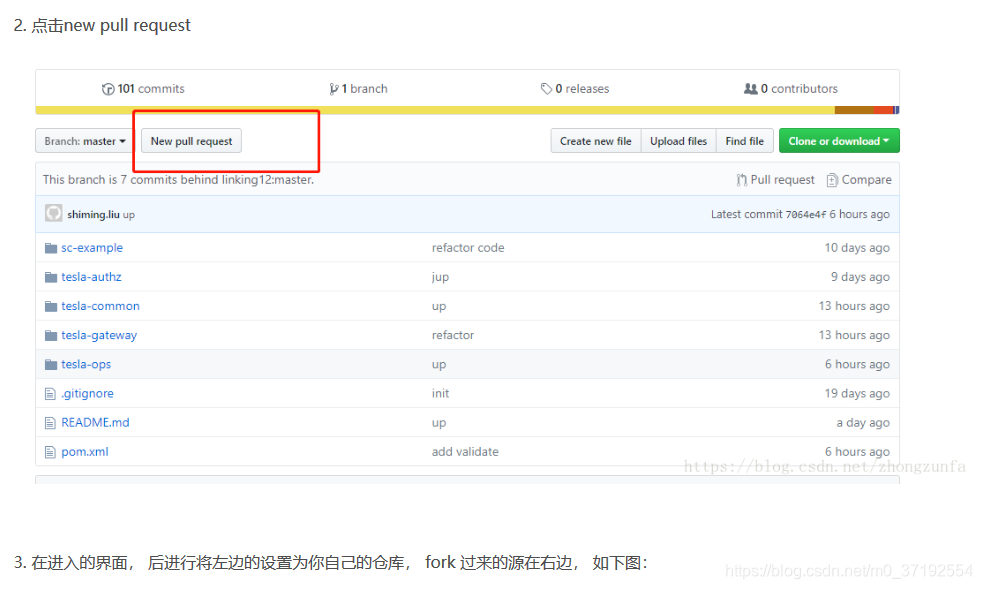
Task: Open the tesla-authz folder link
Action: pos(91,277)
